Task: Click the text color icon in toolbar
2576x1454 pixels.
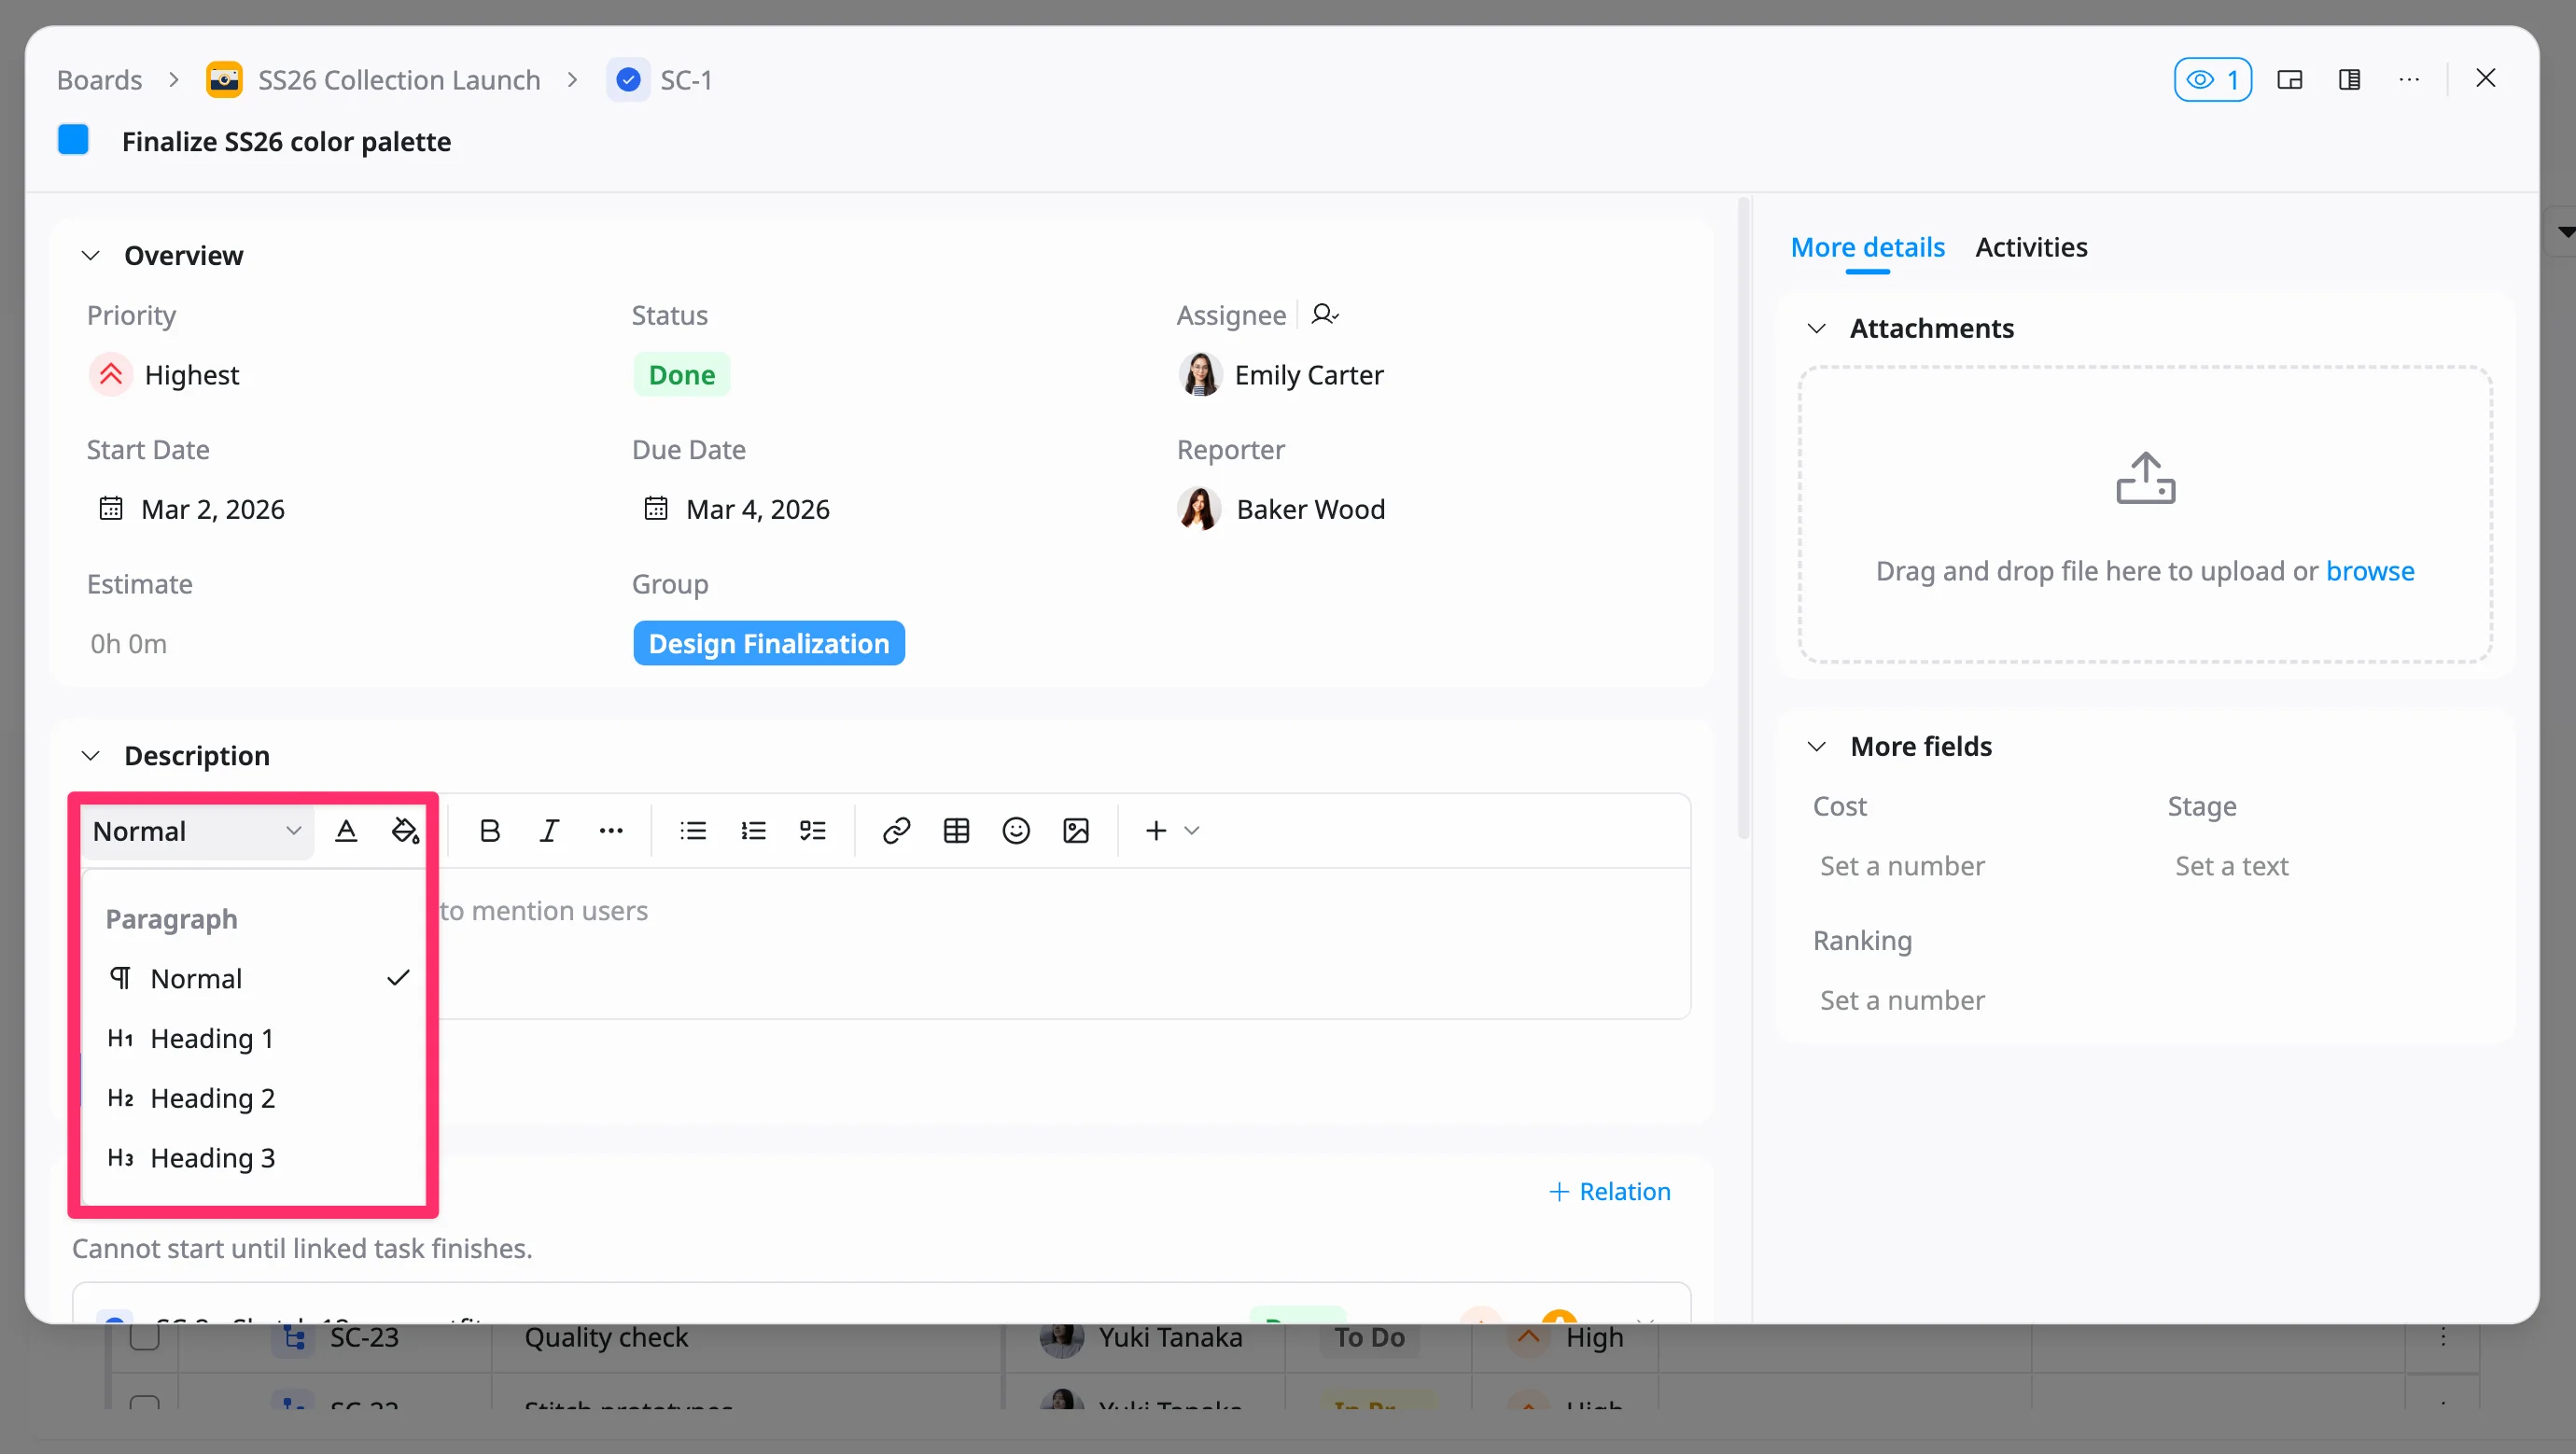Action: 346,830
